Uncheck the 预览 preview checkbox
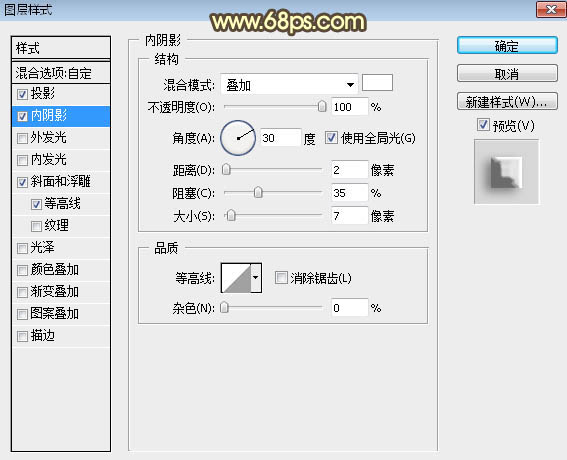The height and width of the screenshot is (460, 567). point(483,125)
